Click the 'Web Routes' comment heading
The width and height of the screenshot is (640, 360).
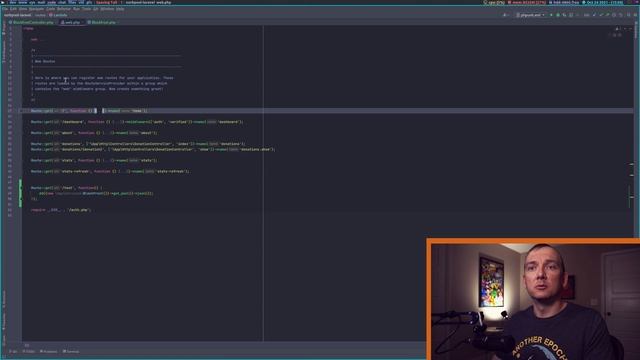(45, 61)
